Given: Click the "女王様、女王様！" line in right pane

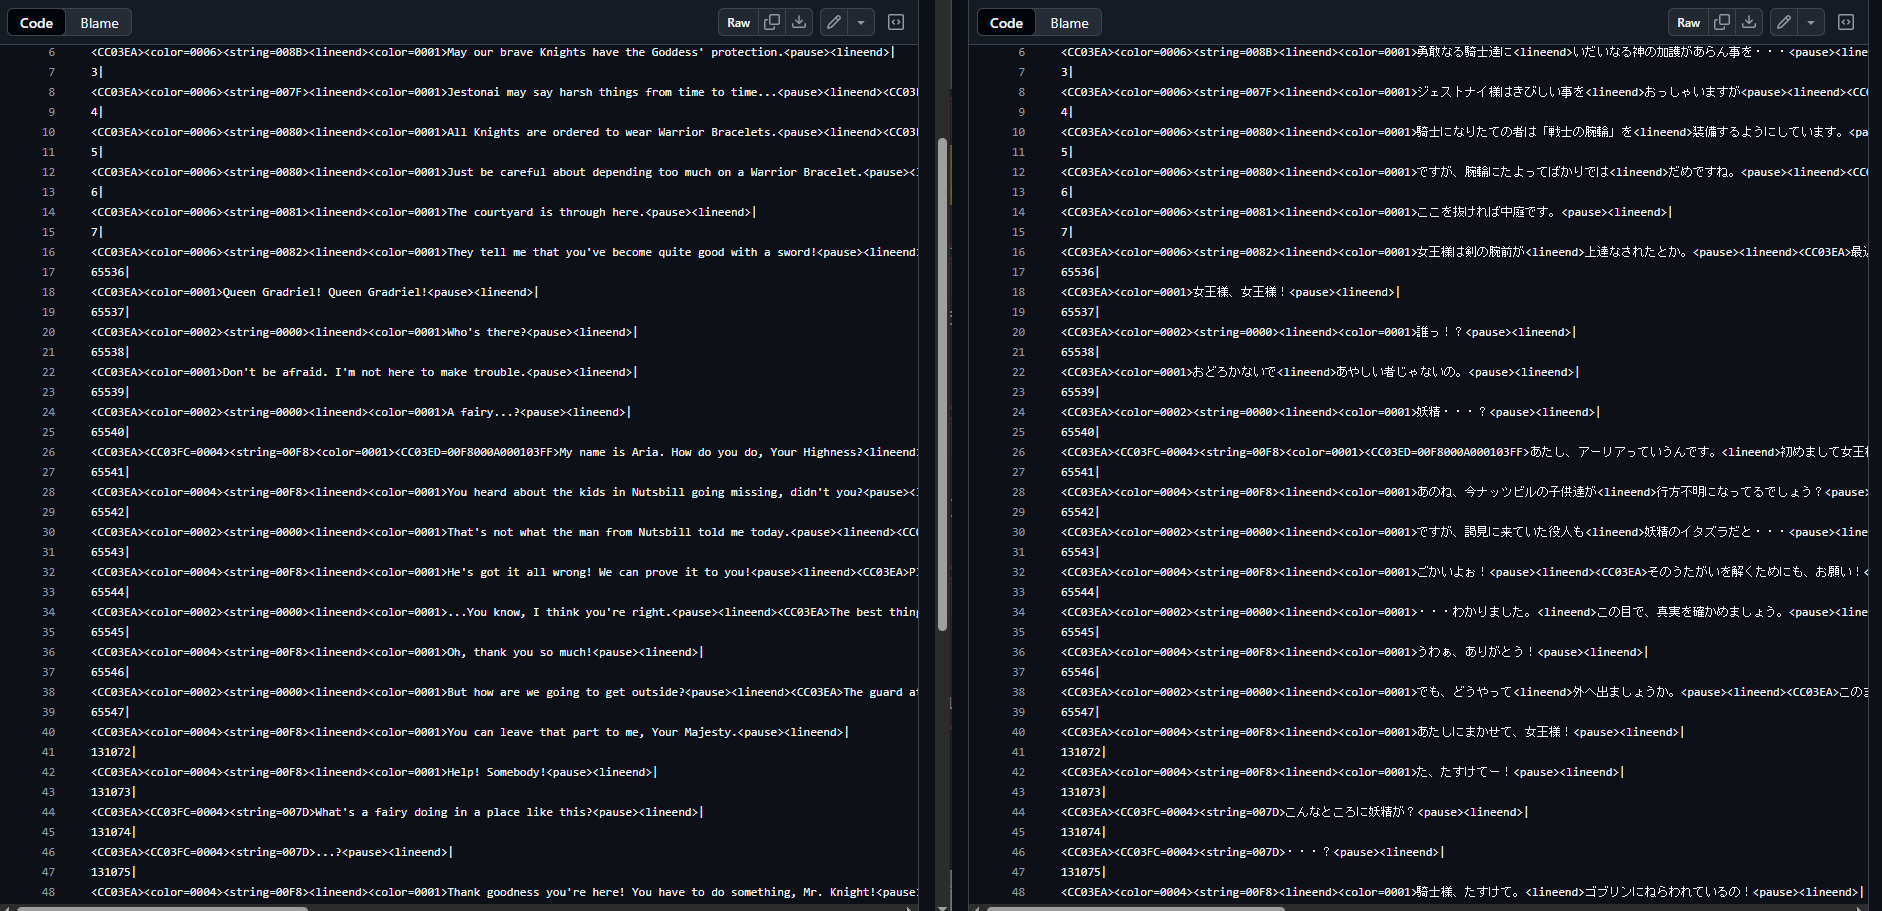Looking at the screenshot, I should 1230,292.
